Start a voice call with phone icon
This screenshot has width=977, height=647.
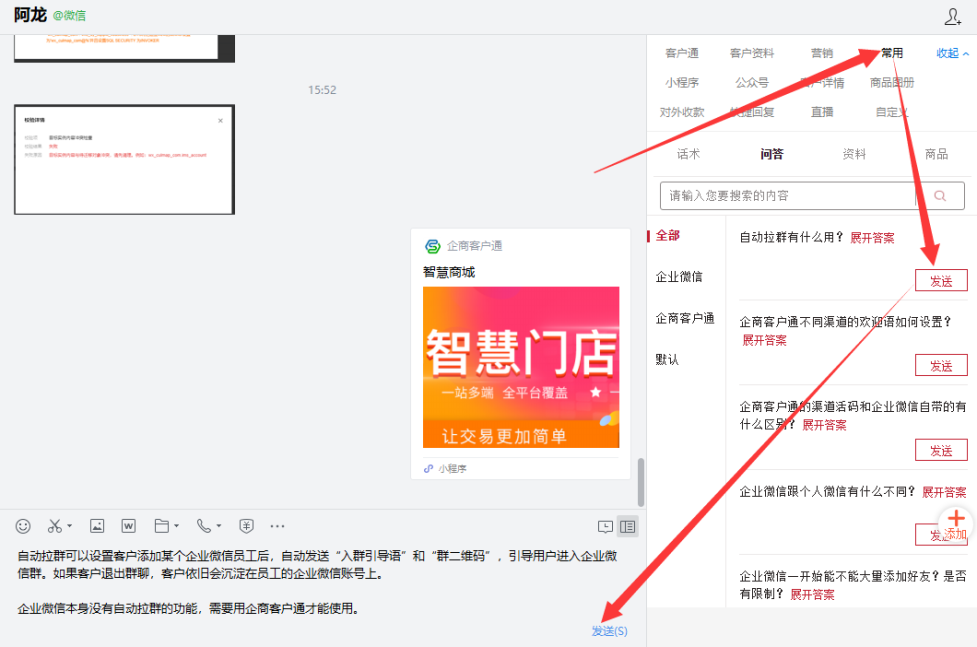pos(204,526)
